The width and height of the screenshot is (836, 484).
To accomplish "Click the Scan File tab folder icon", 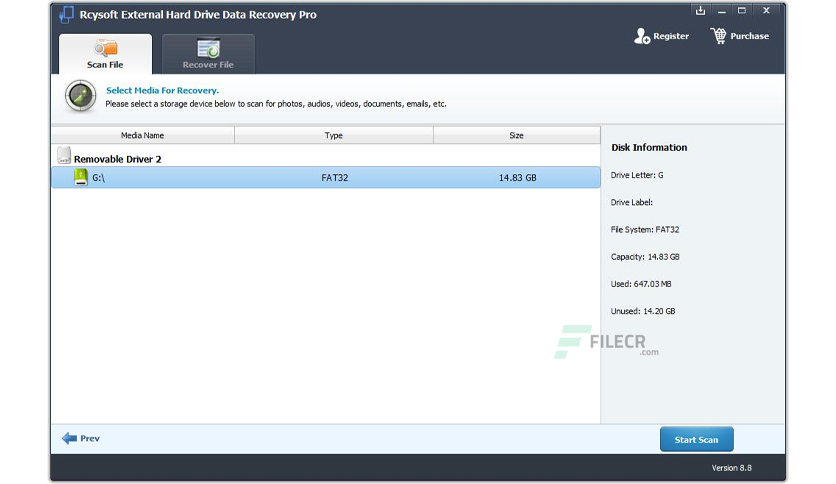I will [106, 48].
